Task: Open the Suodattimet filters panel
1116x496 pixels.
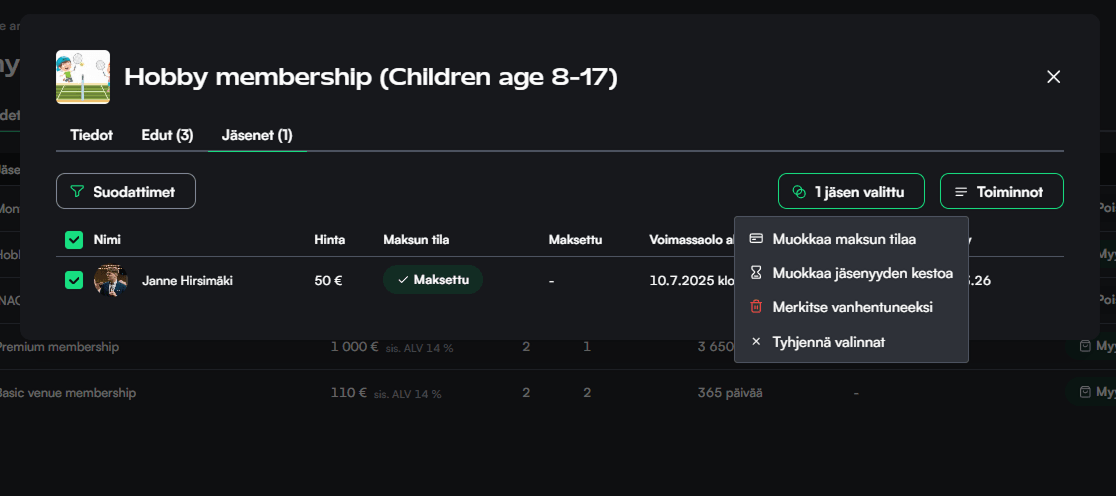Action: [x=126, y=191]
